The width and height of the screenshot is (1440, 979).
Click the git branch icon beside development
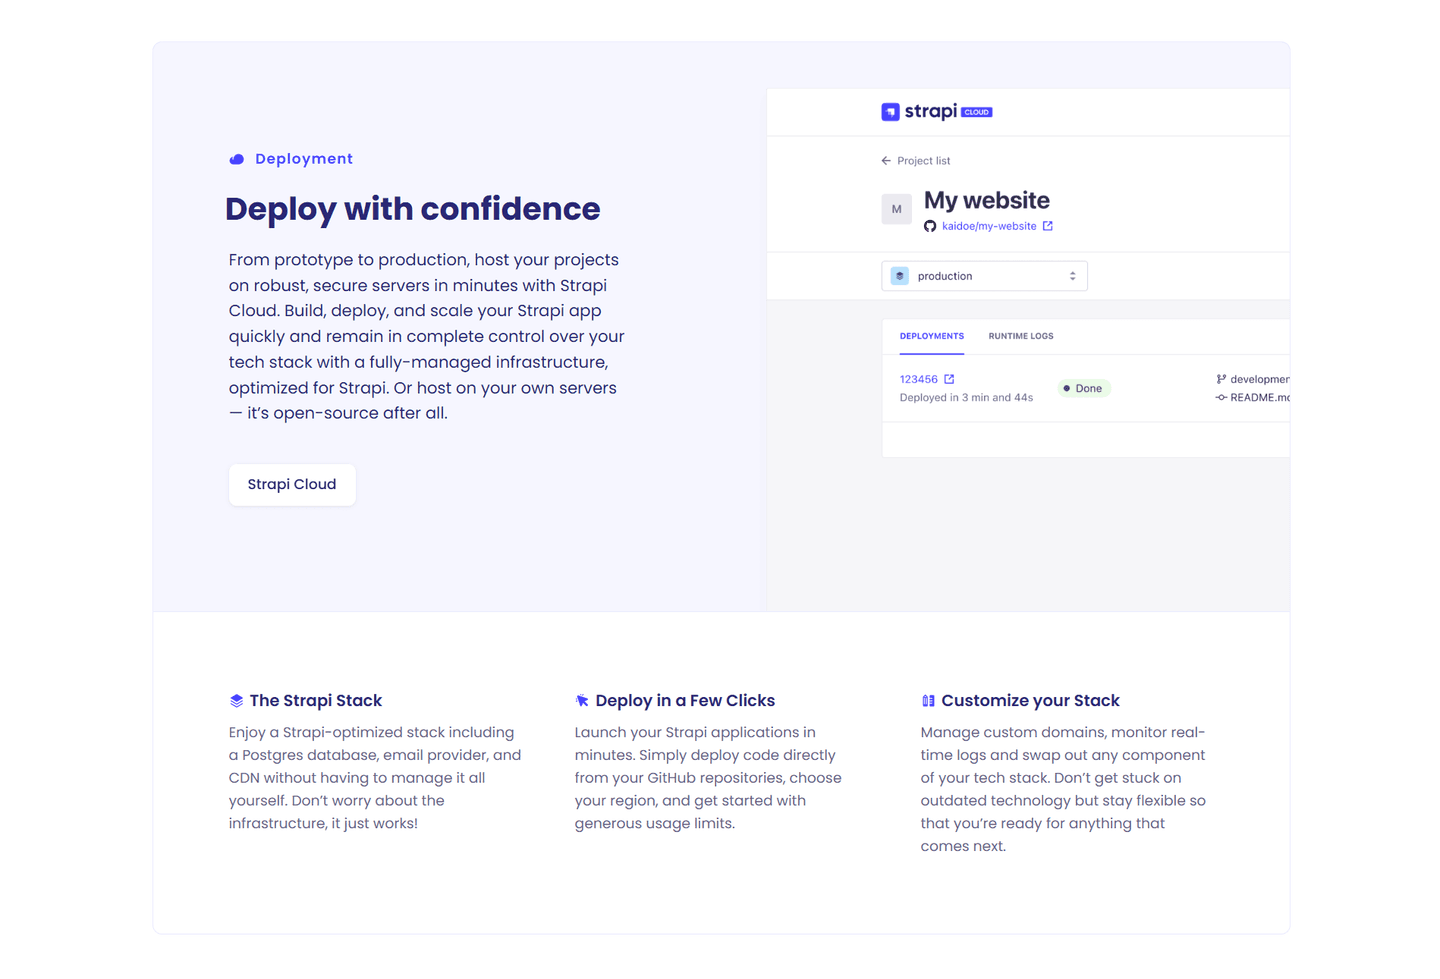click(x=1221, y=379)
